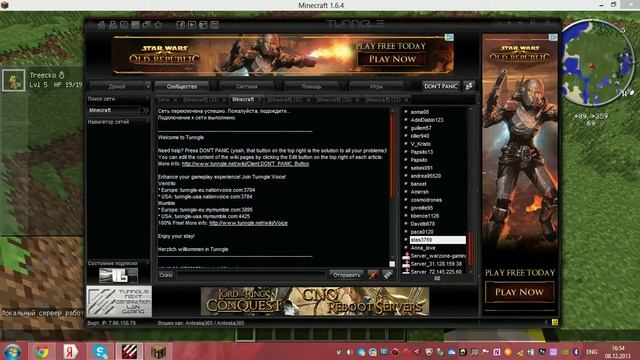Click the chat message input field
640x360 pixels.
tap(251, 275)
